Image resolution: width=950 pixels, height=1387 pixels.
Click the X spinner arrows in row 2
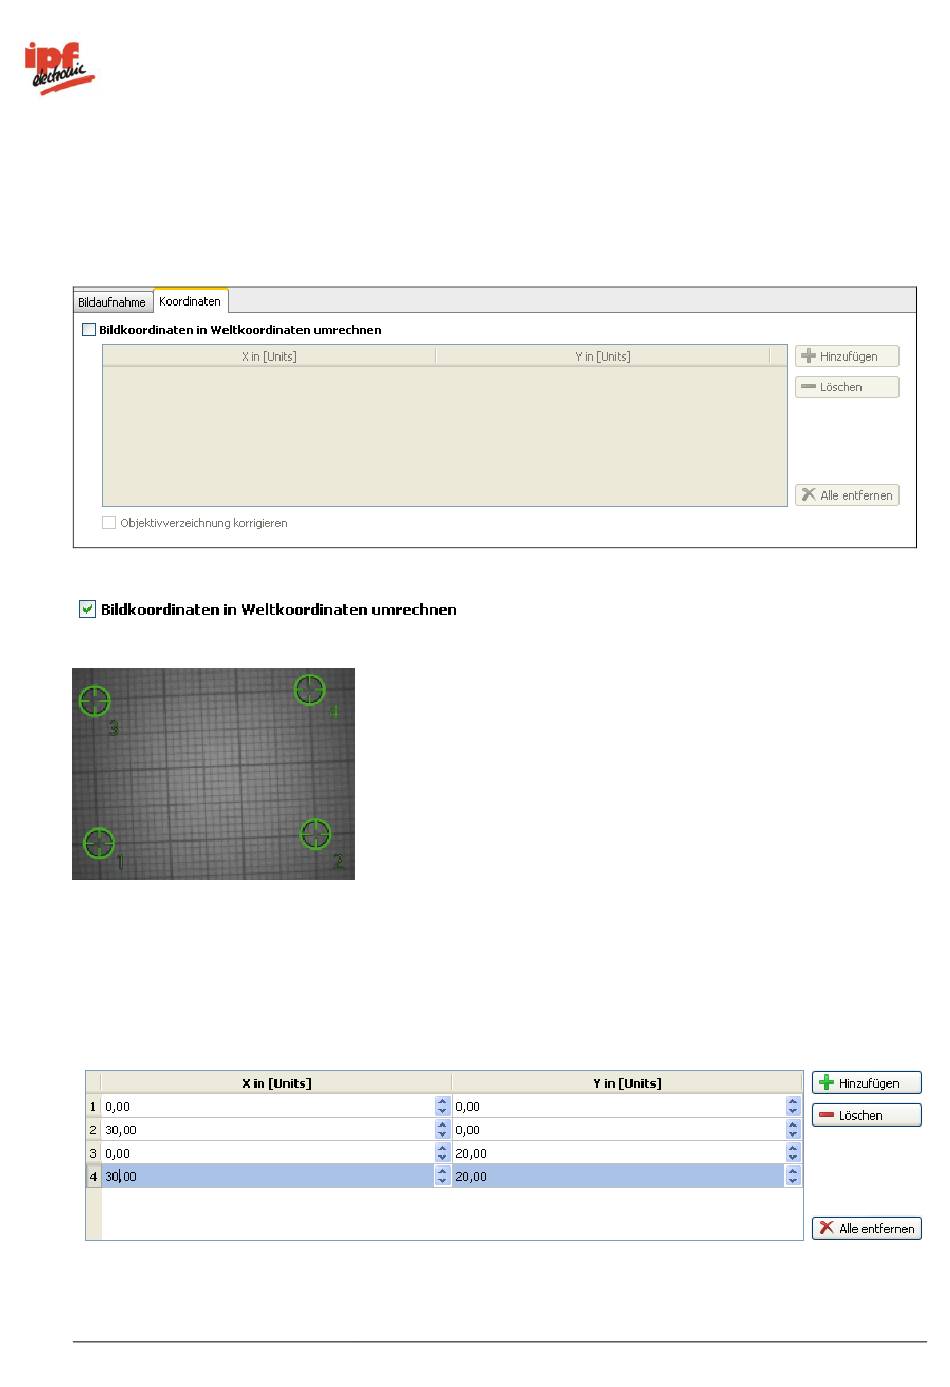(443, 1130)
